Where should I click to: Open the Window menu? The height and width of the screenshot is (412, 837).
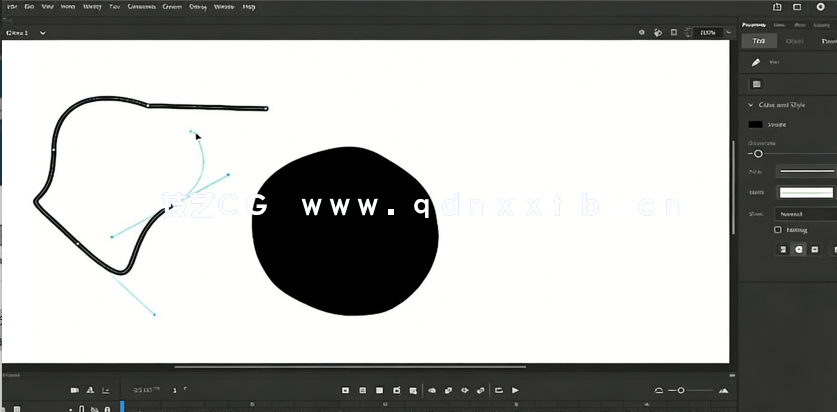224,7
